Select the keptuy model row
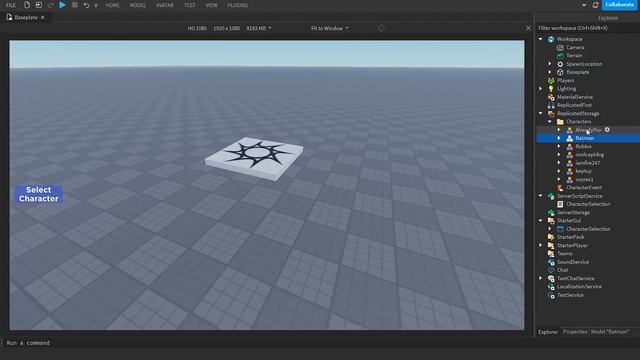 pos(588,171)
